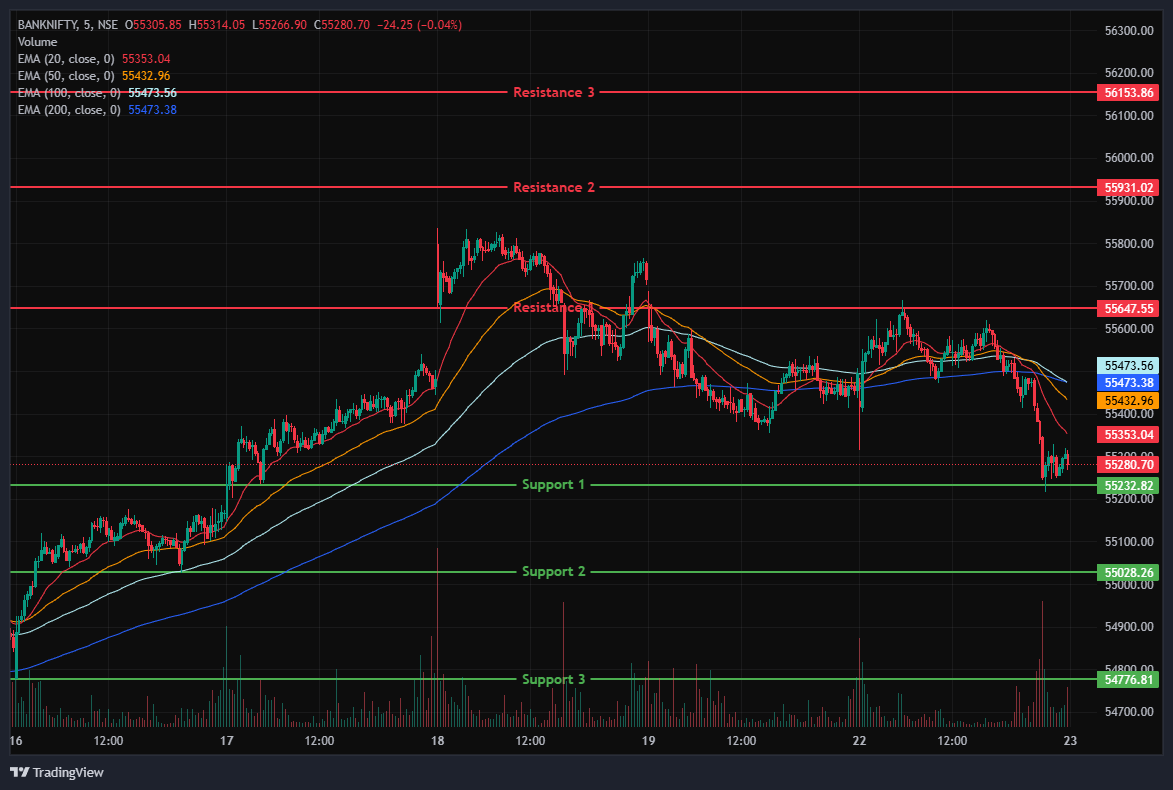Click the 54700.00 price axis label
1173x790 pixels.
click(x=1129, y=711)
